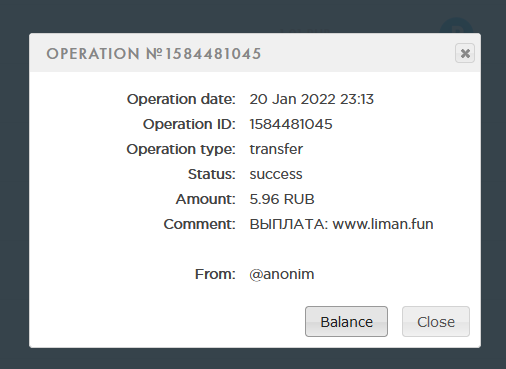Dismiss dialog using the X icon
The image size is (506, 369).
click(x=465, y=53)
